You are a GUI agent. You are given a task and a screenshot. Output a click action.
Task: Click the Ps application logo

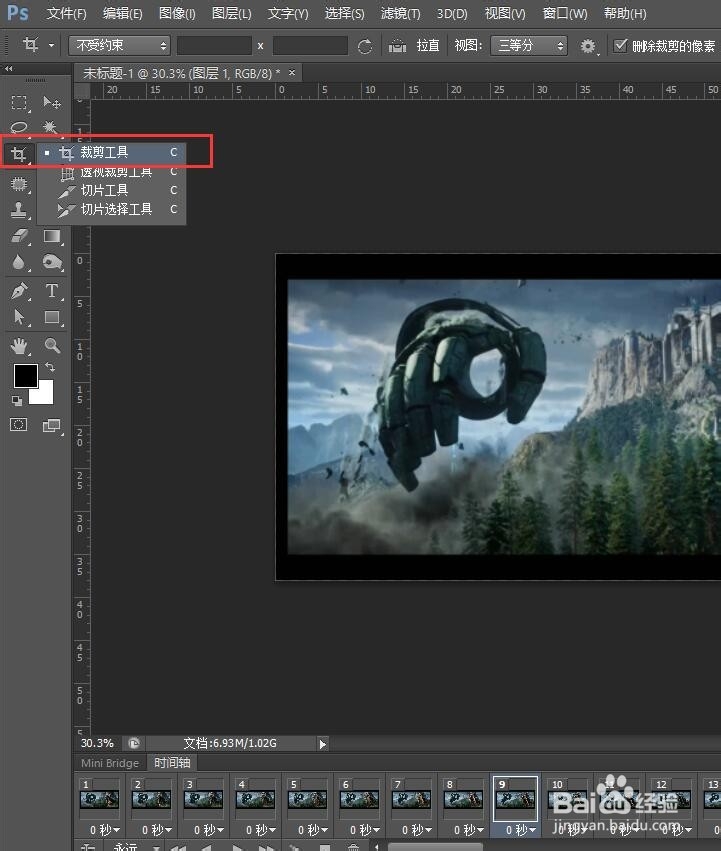point(17,12)
